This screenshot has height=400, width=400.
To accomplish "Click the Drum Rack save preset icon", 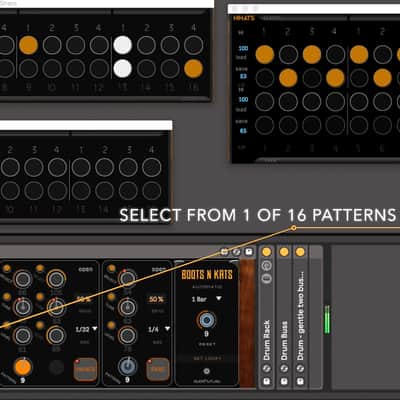I will tap(266, 381).
